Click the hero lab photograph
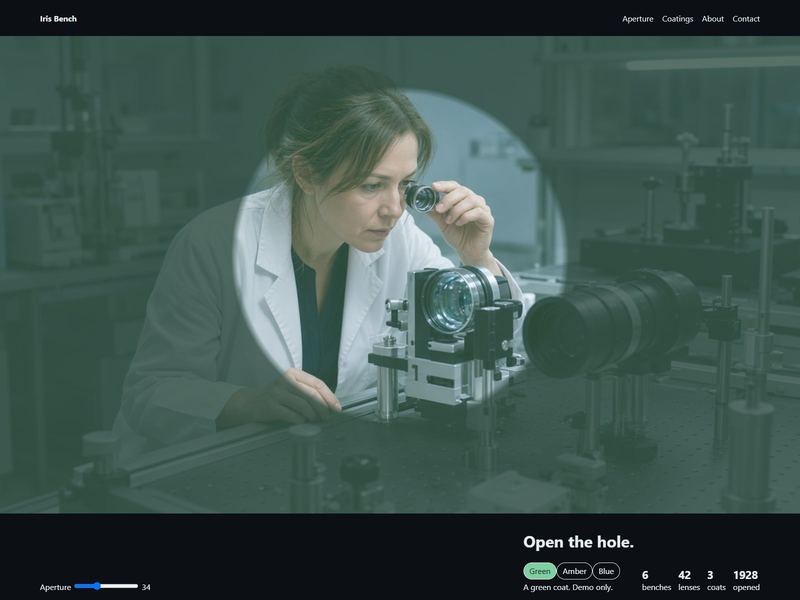Viewport: 800px width, 600px height. [400, 274]
